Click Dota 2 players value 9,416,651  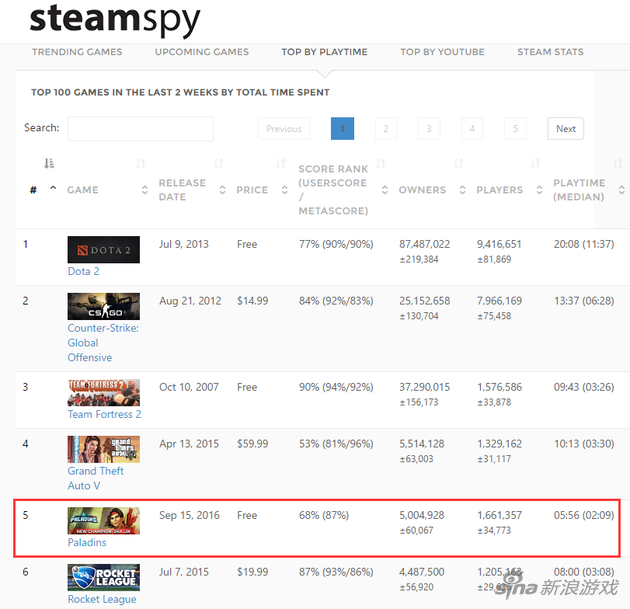click(x=499, y=244)
